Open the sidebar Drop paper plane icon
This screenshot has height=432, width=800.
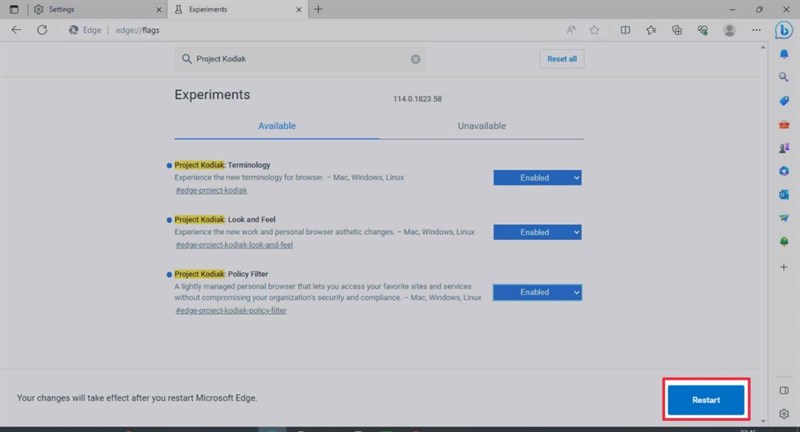(784, 218)
